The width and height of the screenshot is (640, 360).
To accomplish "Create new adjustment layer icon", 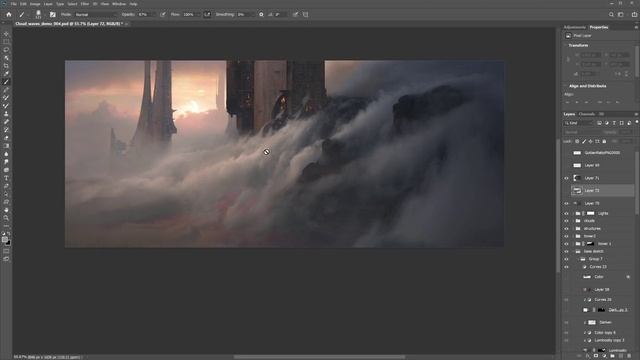I will click(x=604, y=356).
